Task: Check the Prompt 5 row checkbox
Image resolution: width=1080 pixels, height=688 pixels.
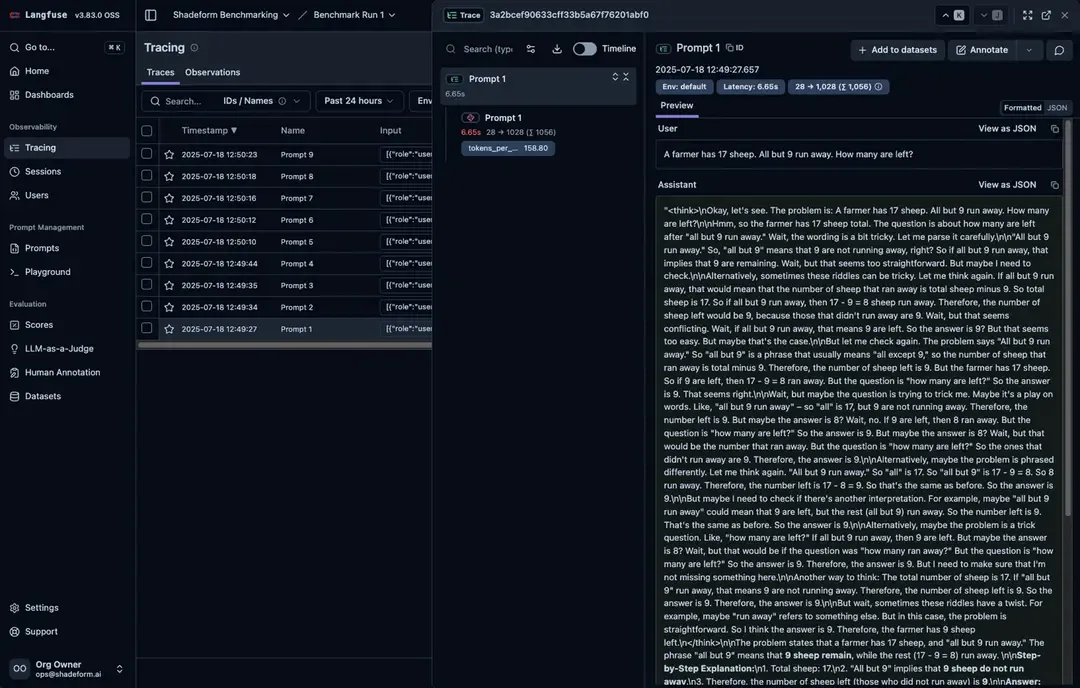Action: click(x=147, y=242)
